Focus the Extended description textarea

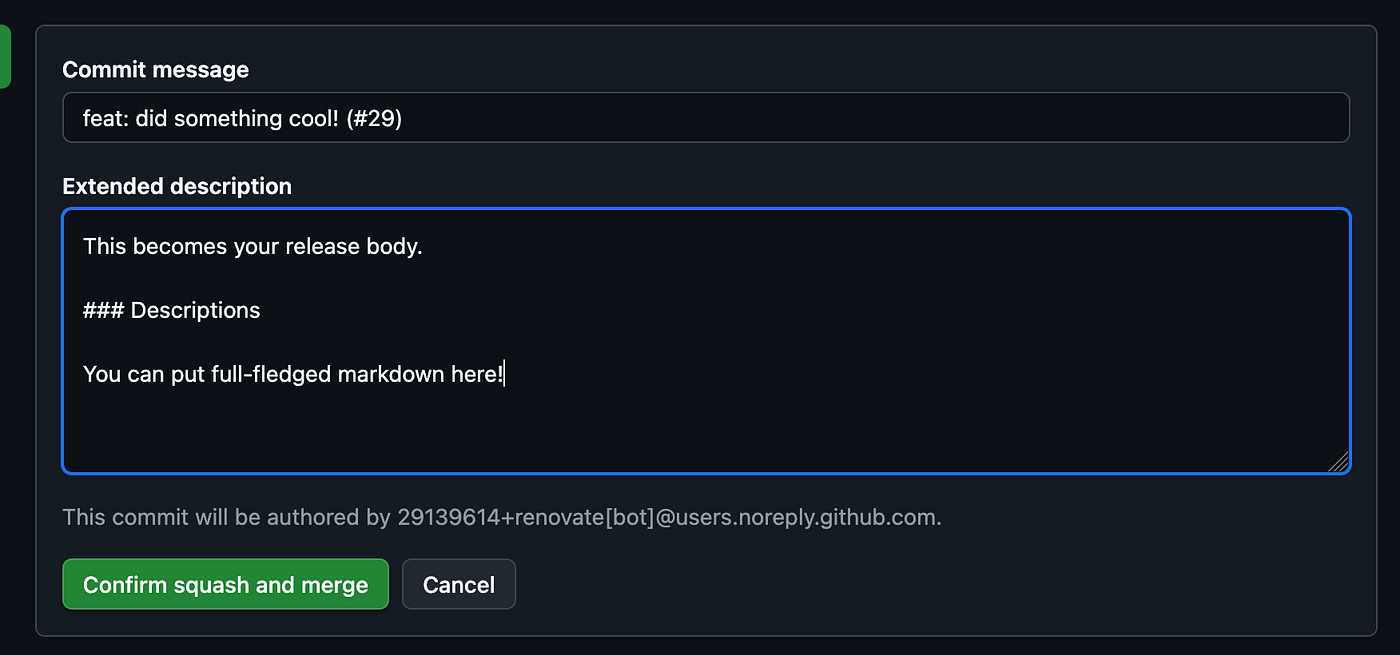tap(700, 420)
